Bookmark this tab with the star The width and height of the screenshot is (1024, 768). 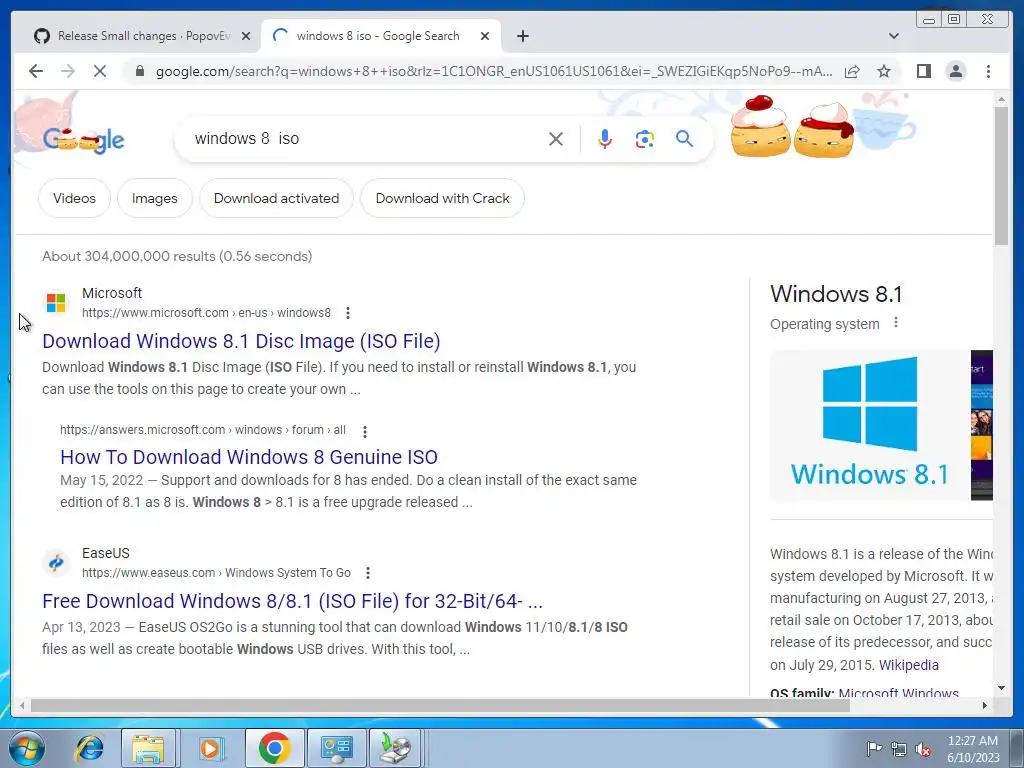click(x=884, y=71)
